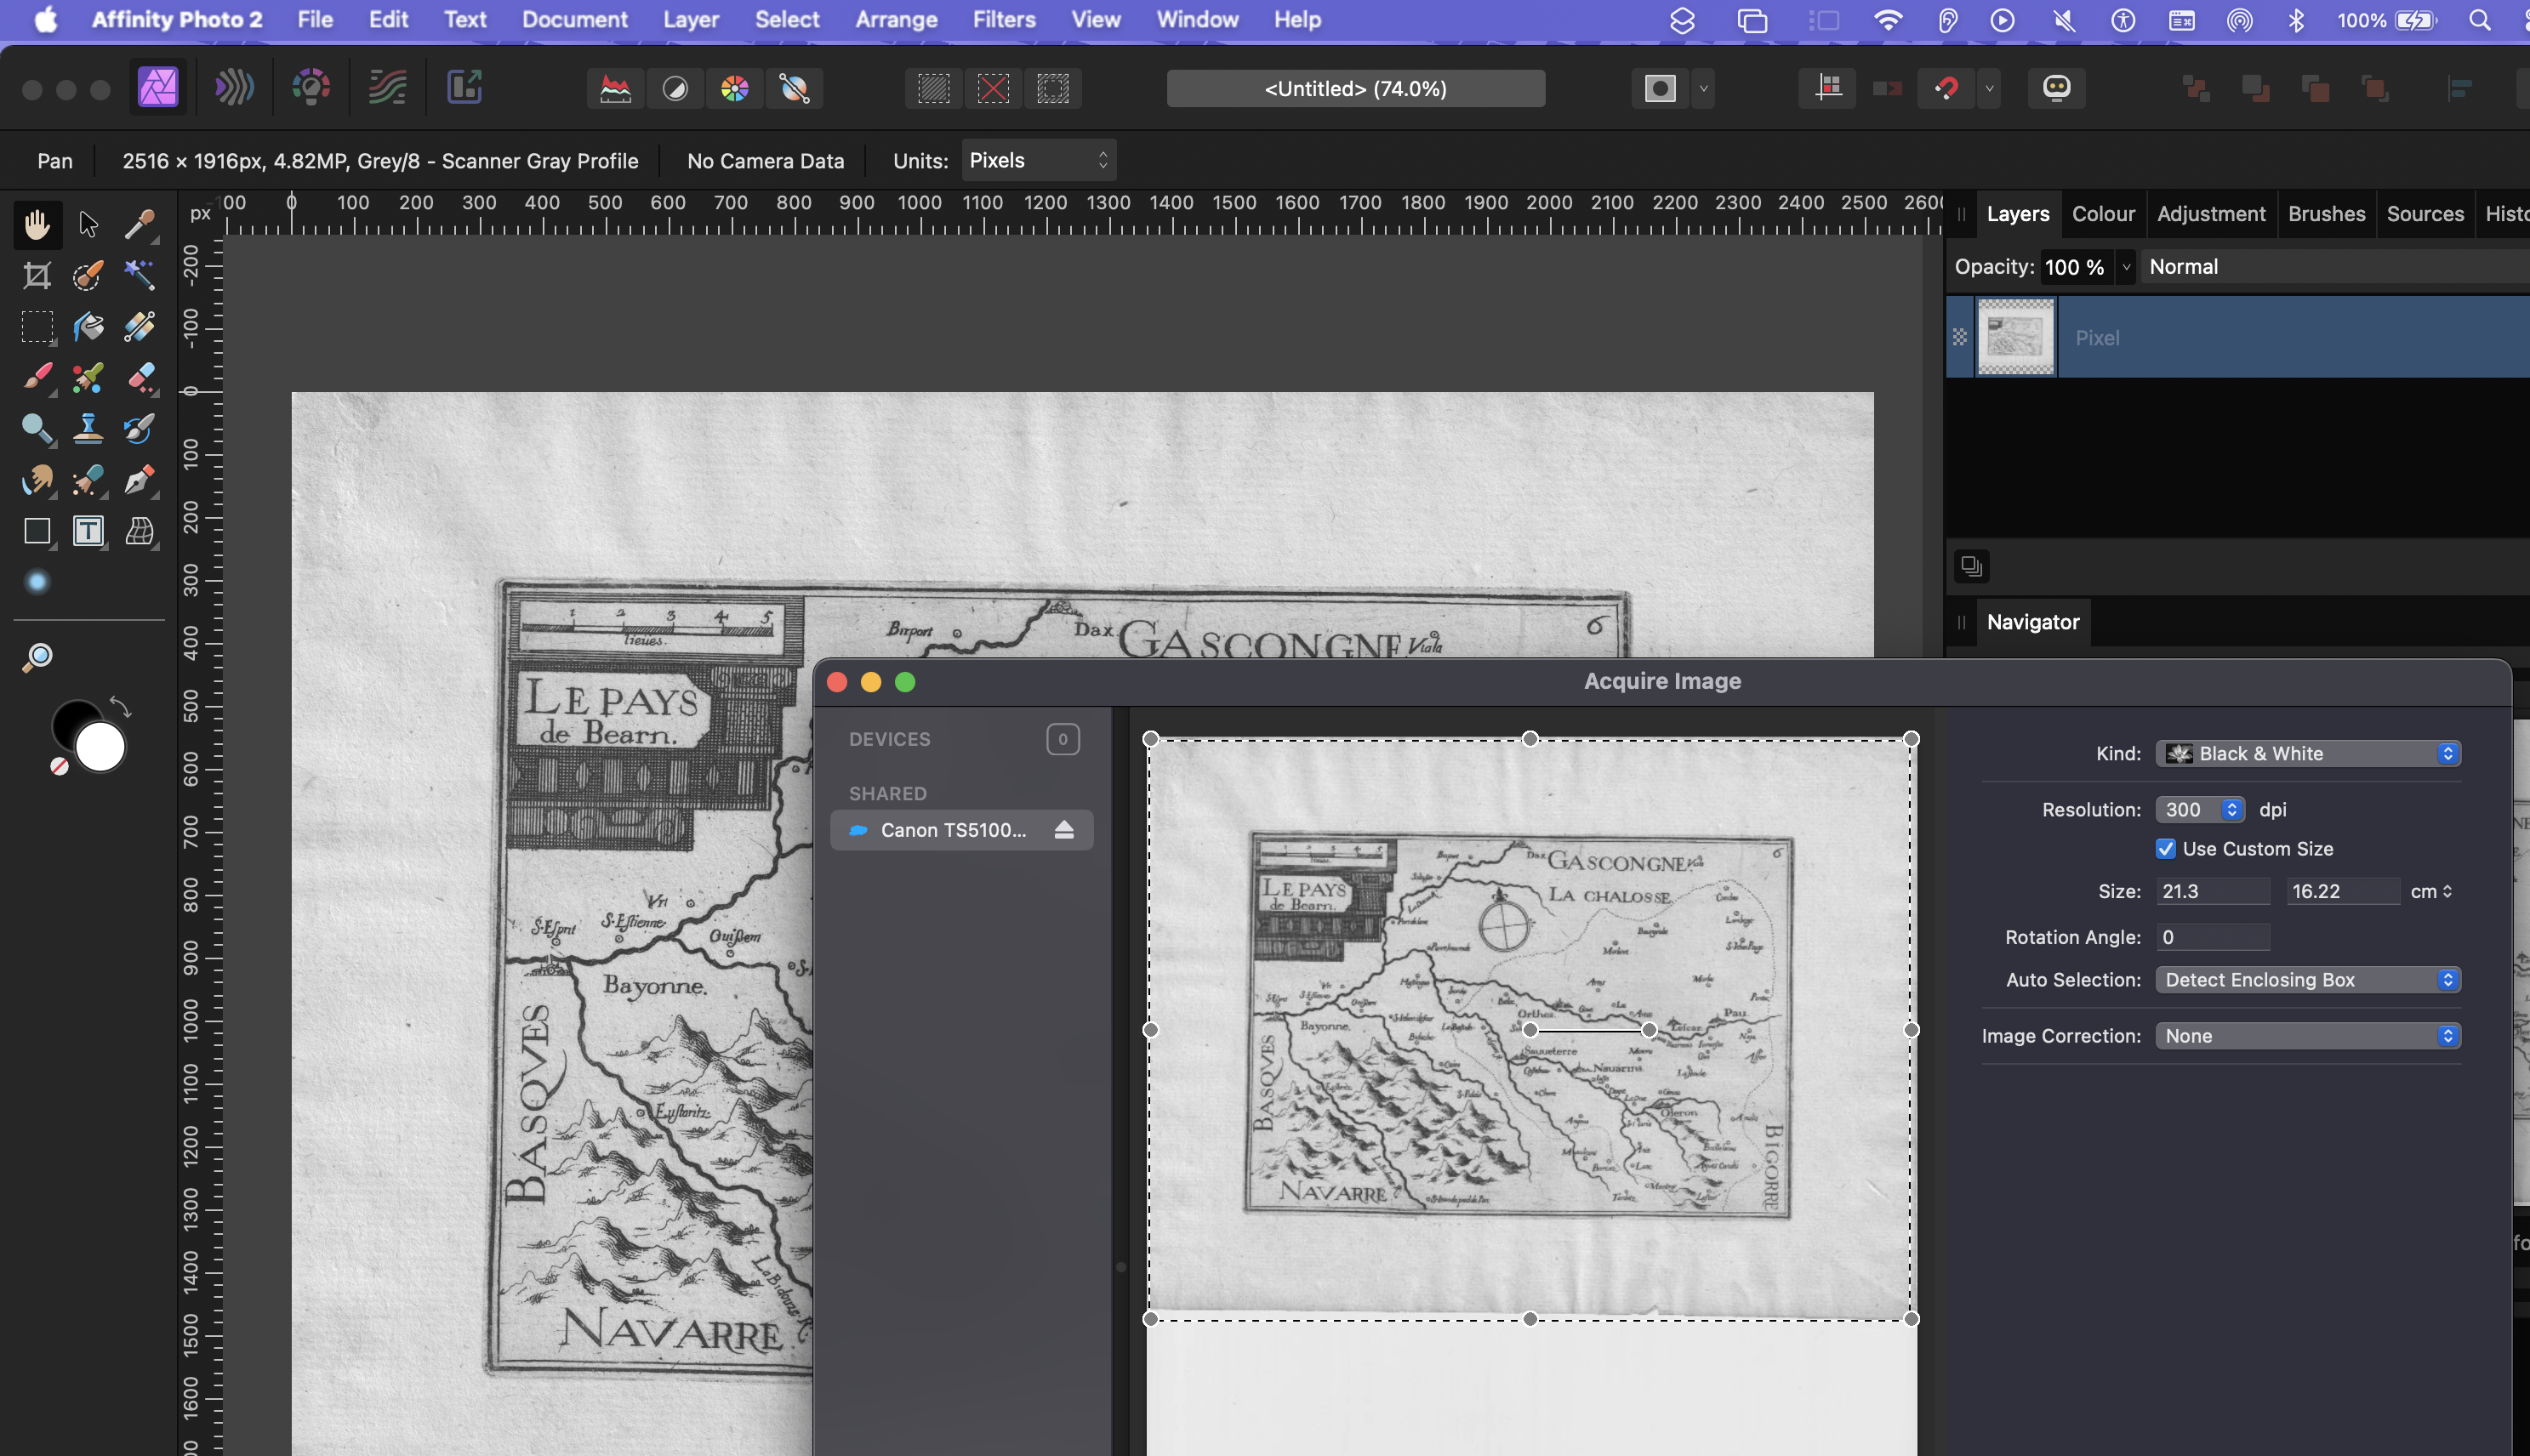2530x1456 pixels.
Task: Select the Flood Fill bucket tool
Action: point(88,327)
